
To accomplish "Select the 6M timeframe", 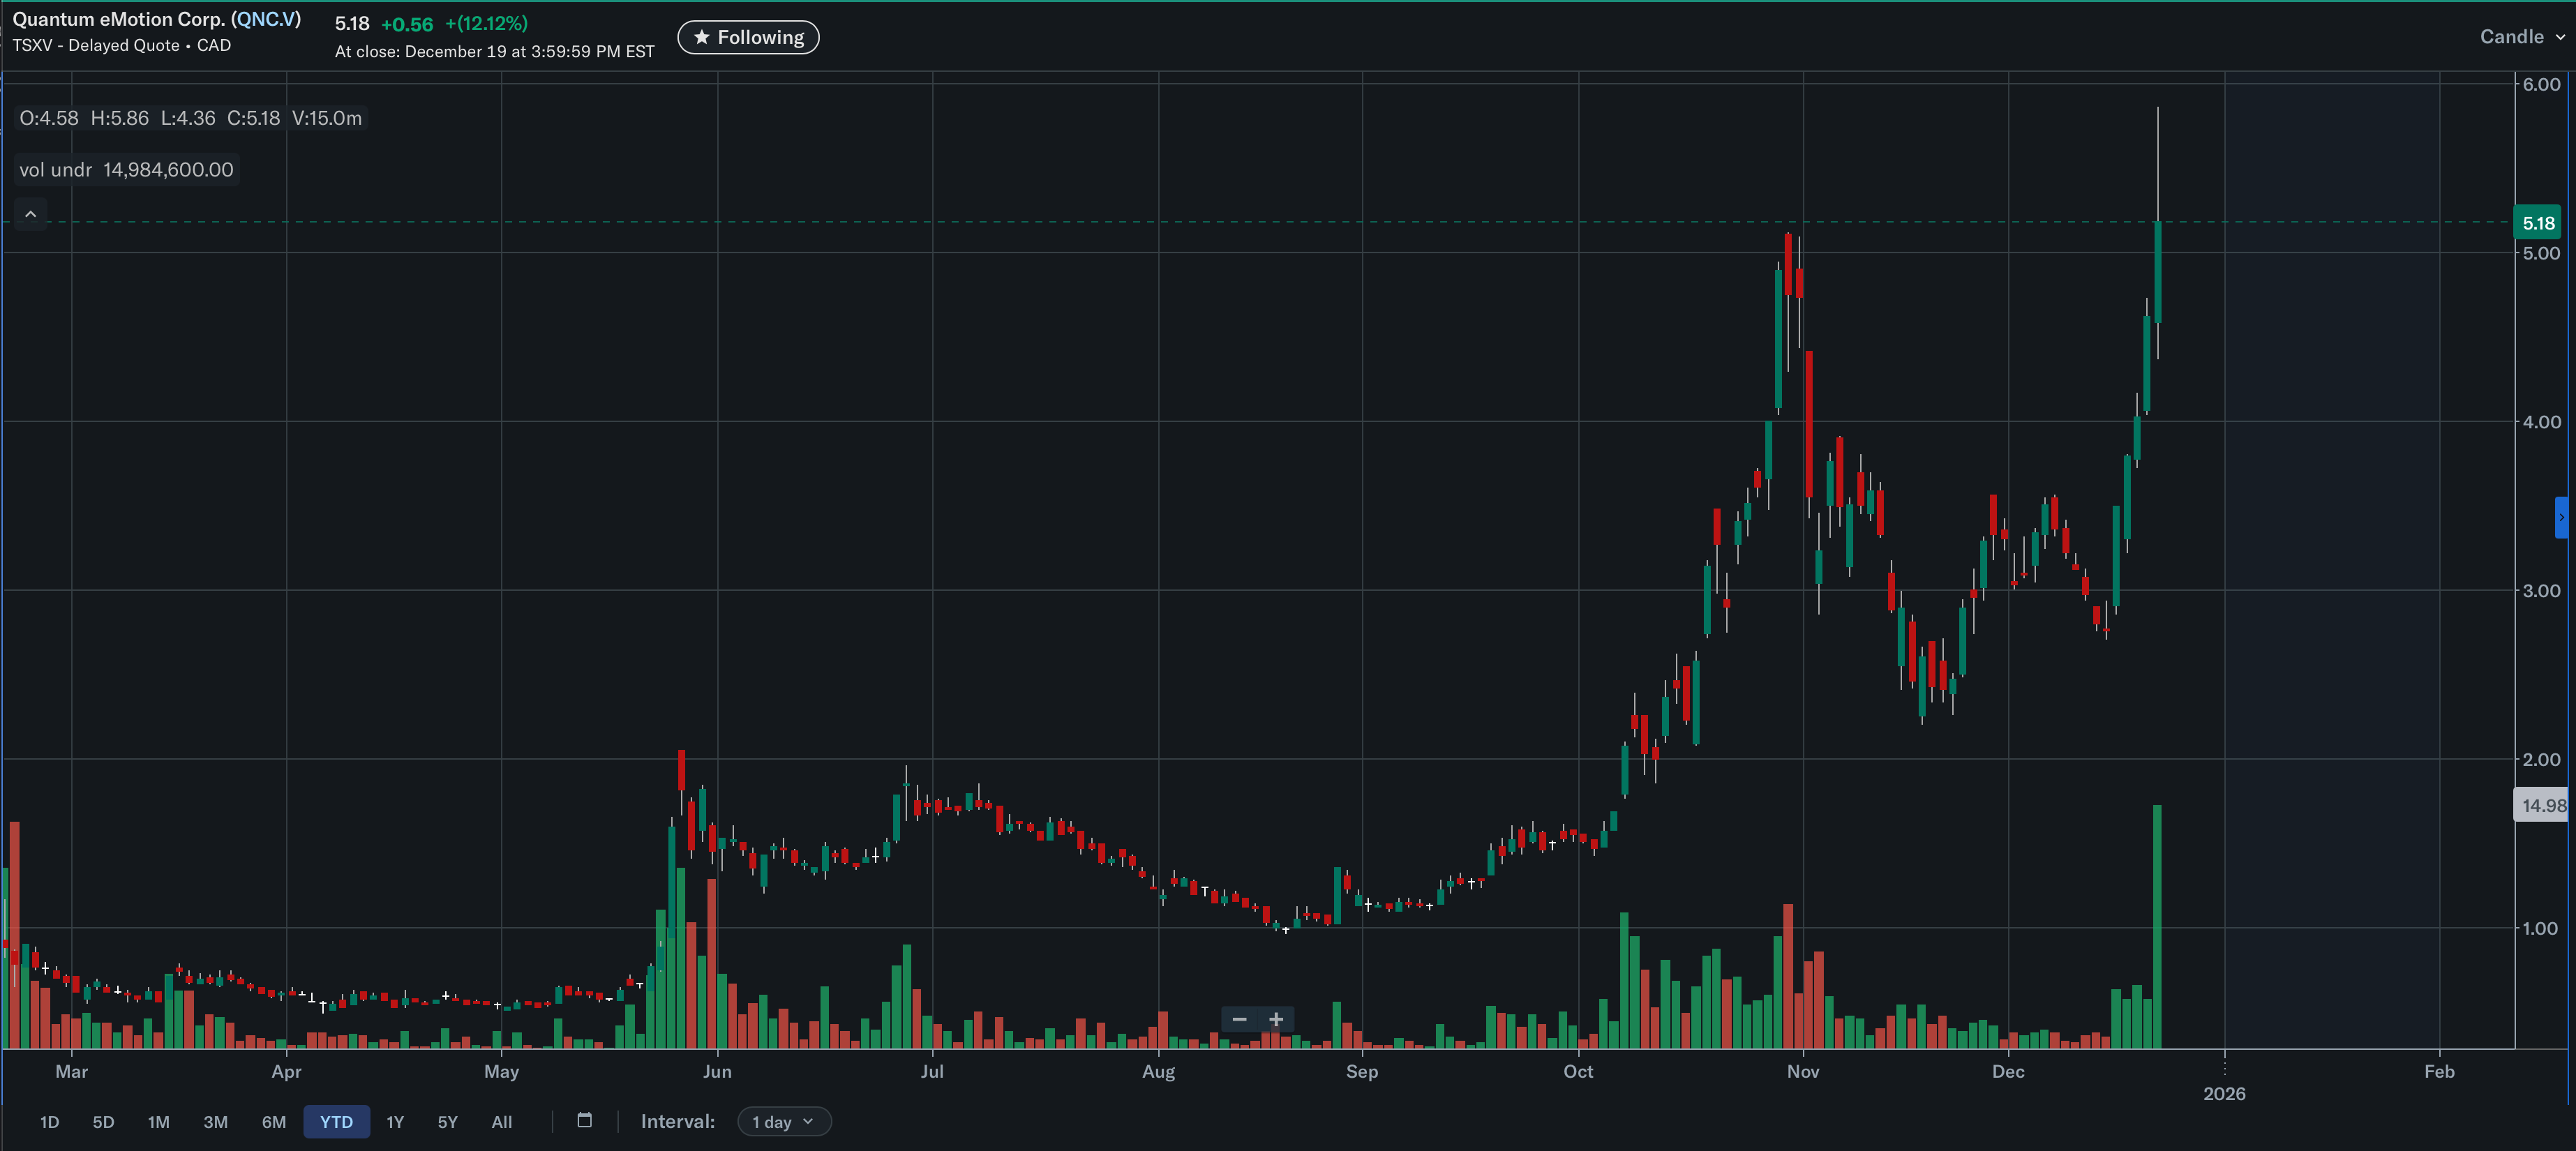I will 273,1122.
